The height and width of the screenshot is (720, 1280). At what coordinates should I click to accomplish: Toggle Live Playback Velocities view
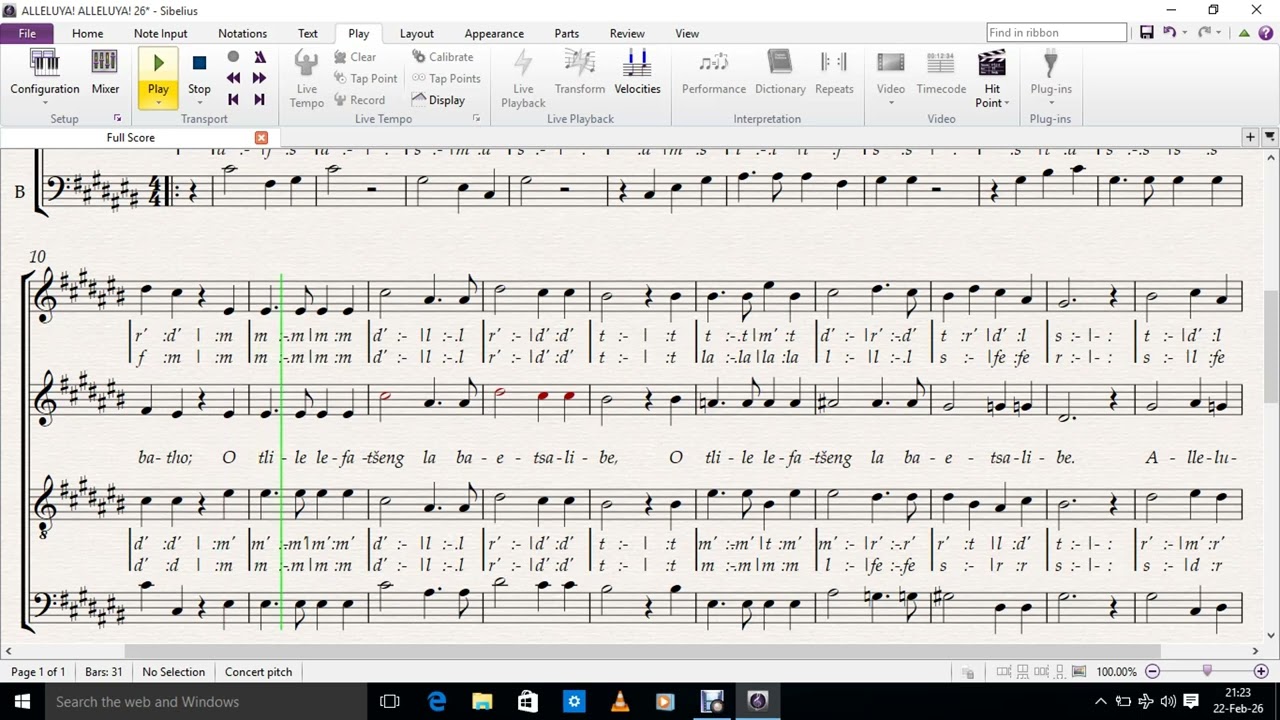pyautogui.click(x=637, y=73)
